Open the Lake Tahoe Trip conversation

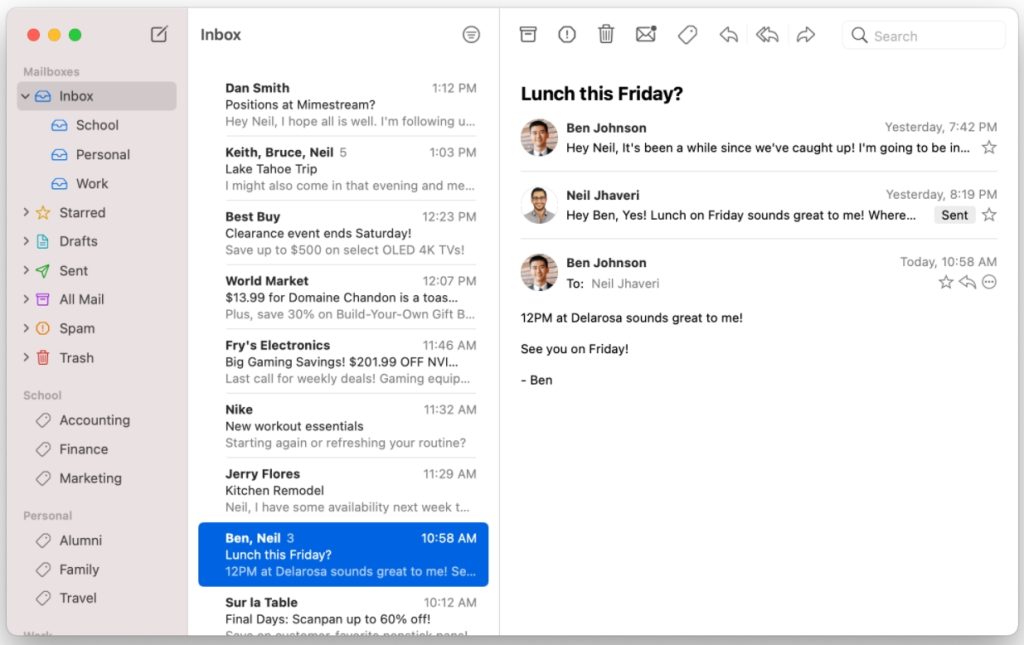[344, 168]
